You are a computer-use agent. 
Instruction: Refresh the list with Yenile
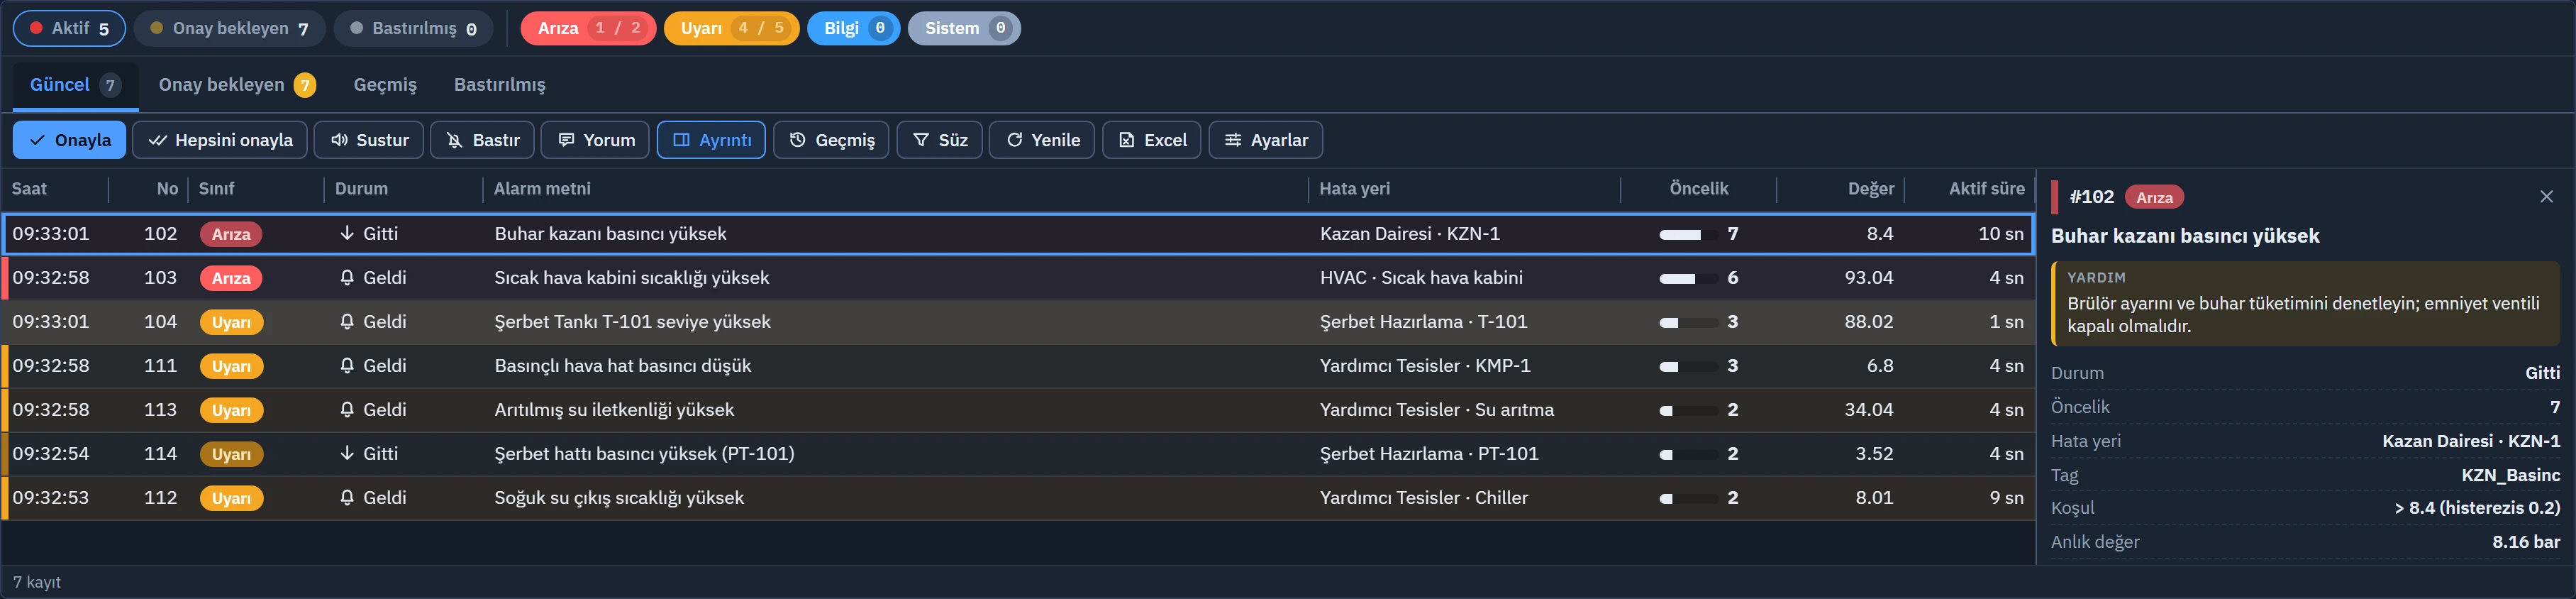click(x=1042, y=140)
